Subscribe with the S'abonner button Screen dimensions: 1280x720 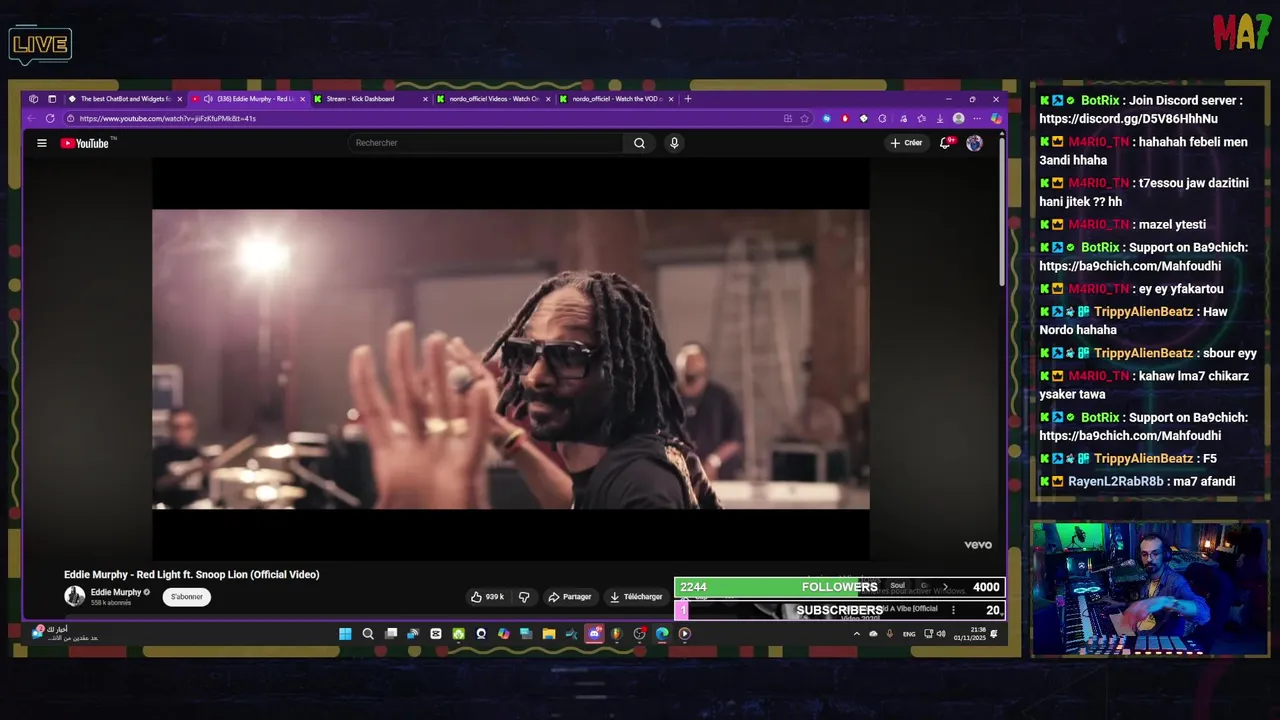point(187,597)
